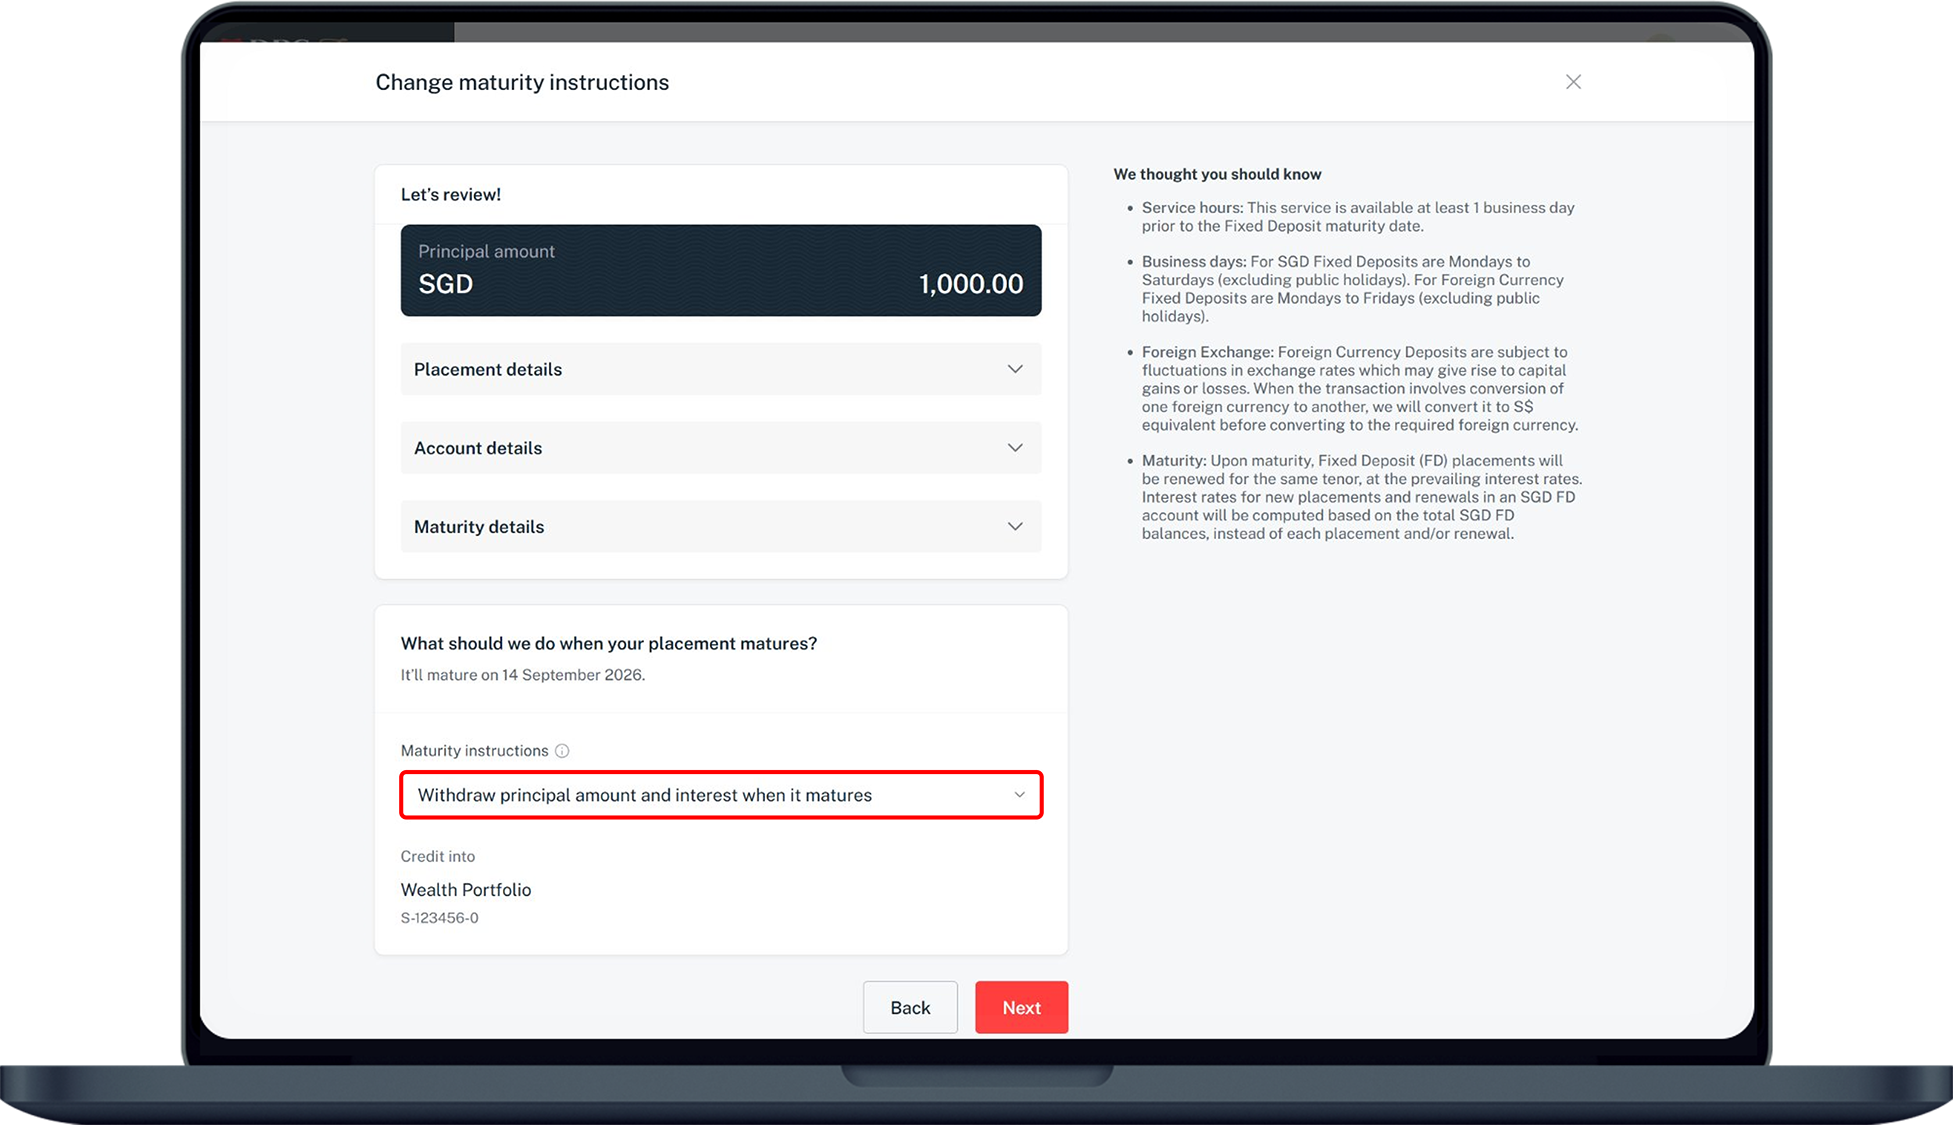Click the 14 September 2026 maturity text
The image size is (1953, 1125).
pyautogui.click(x=572, y=675)
